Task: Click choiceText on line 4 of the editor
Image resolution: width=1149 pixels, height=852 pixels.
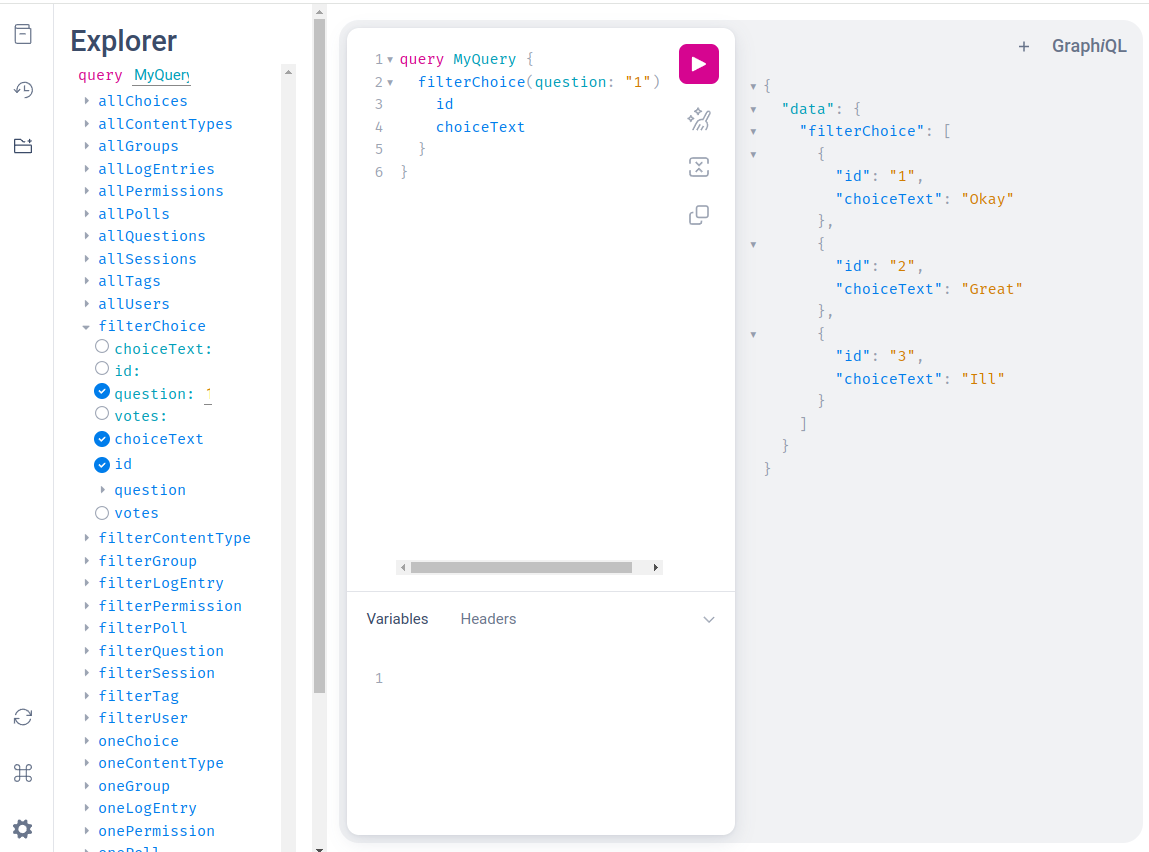Action: pyautogui.click(x=480, y=127)
